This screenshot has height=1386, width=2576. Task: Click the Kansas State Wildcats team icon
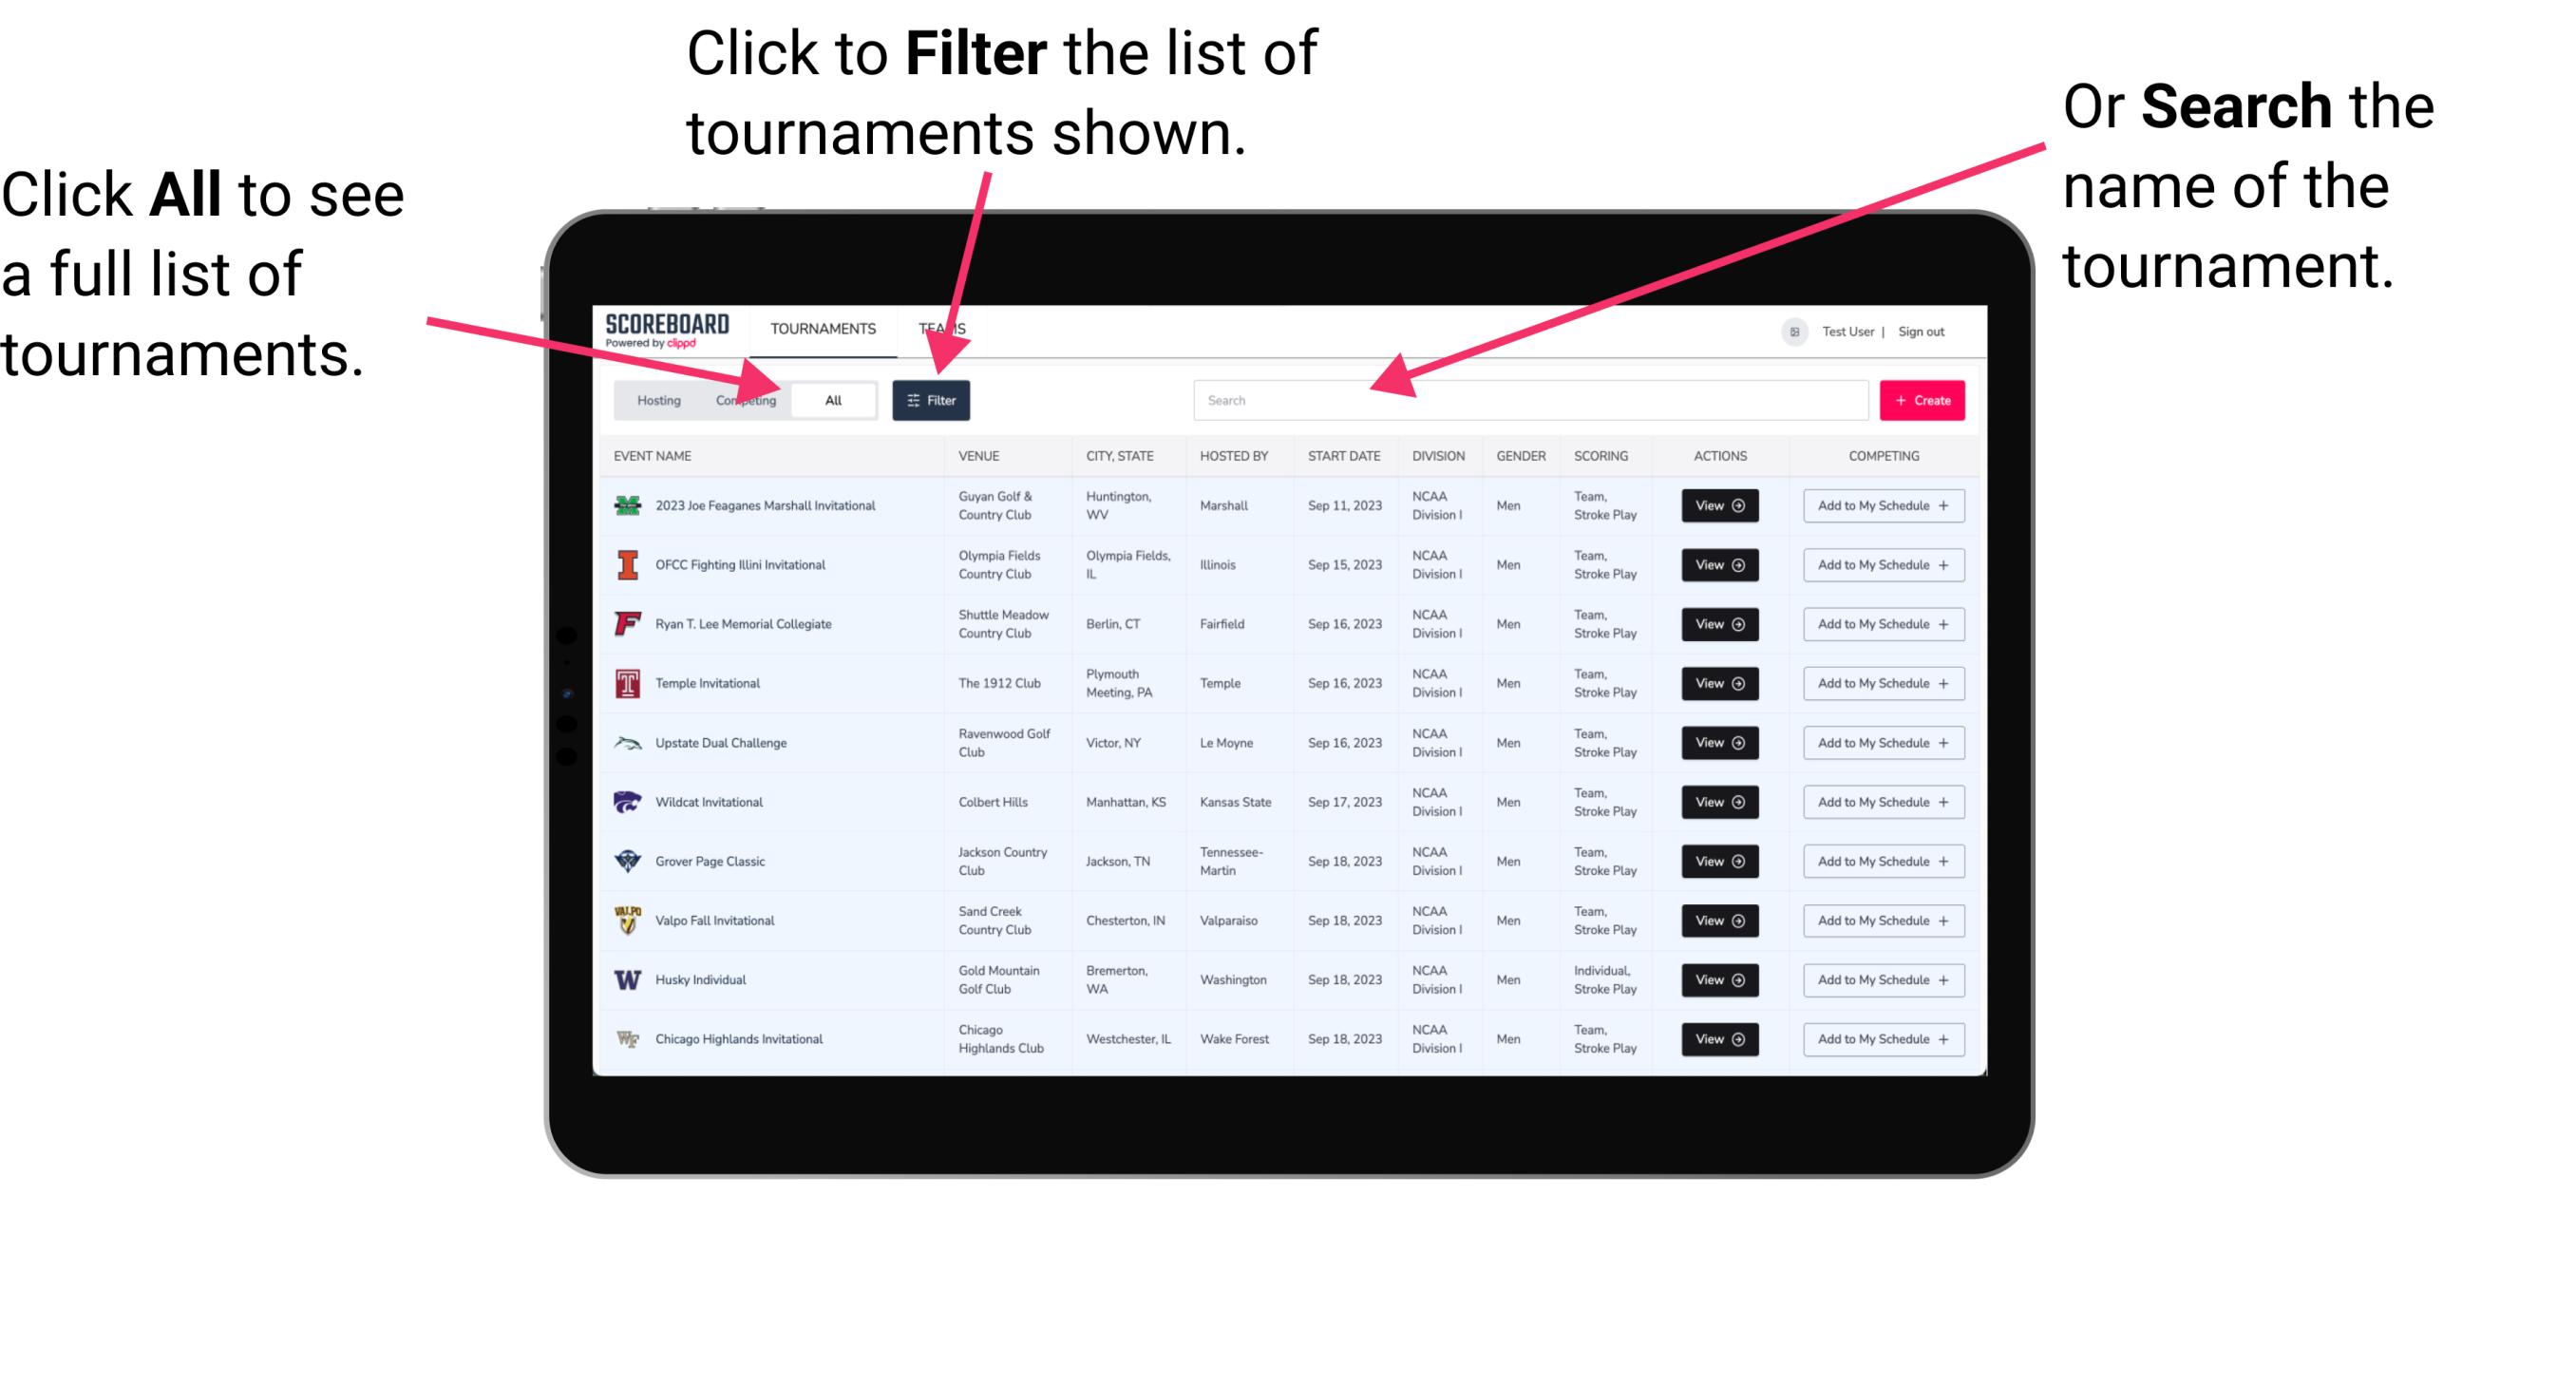(626, 802)
